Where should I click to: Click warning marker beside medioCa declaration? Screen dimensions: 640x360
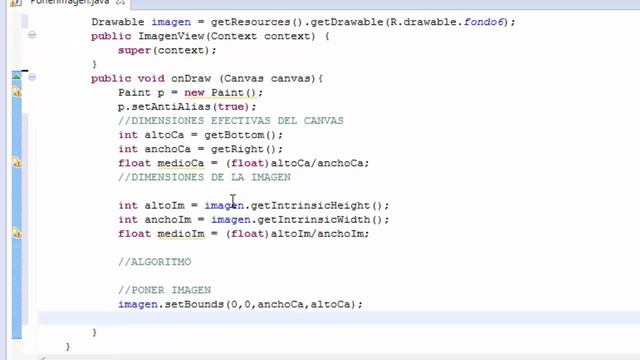[x=17, y=163]
